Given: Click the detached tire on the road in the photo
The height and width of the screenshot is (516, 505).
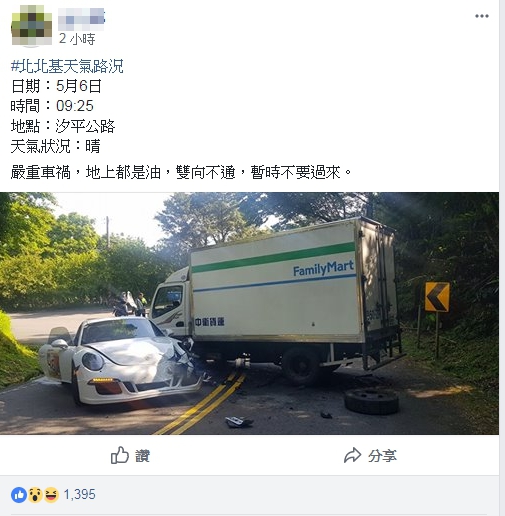Looking at the screenshot, I should coord(371,401).
